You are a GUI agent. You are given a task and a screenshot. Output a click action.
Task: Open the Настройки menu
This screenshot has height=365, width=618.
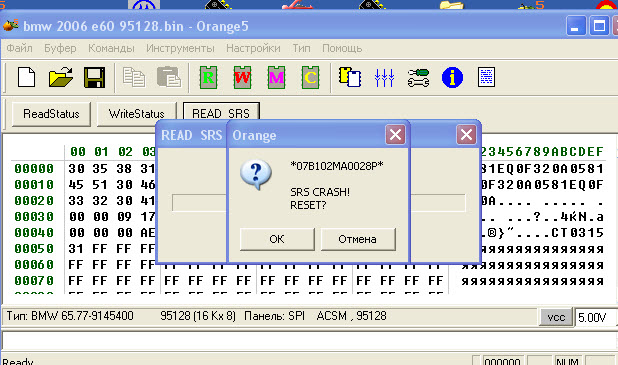[x=253, y=48]
